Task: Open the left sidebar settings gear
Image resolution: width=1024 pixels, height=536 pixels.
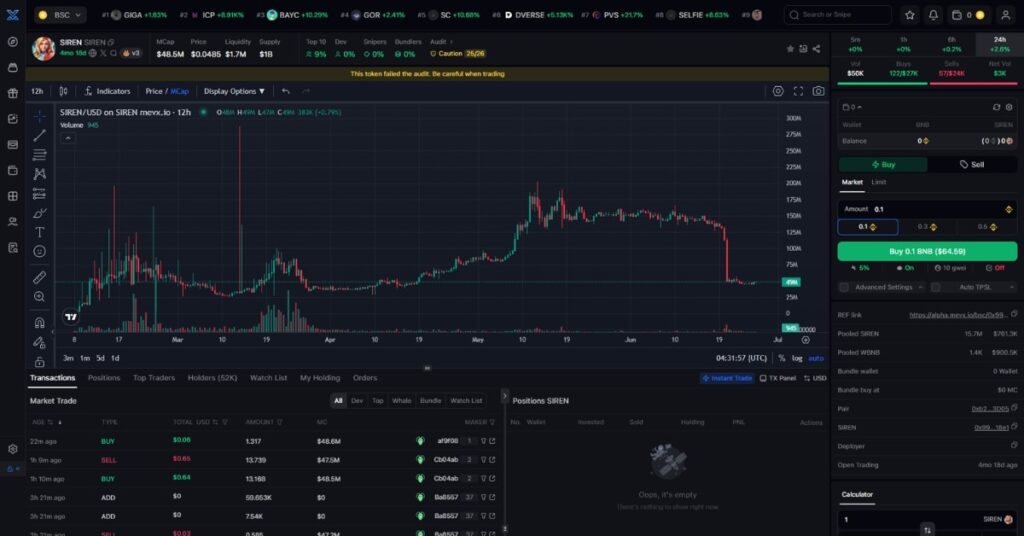Action: pos(12,449)
